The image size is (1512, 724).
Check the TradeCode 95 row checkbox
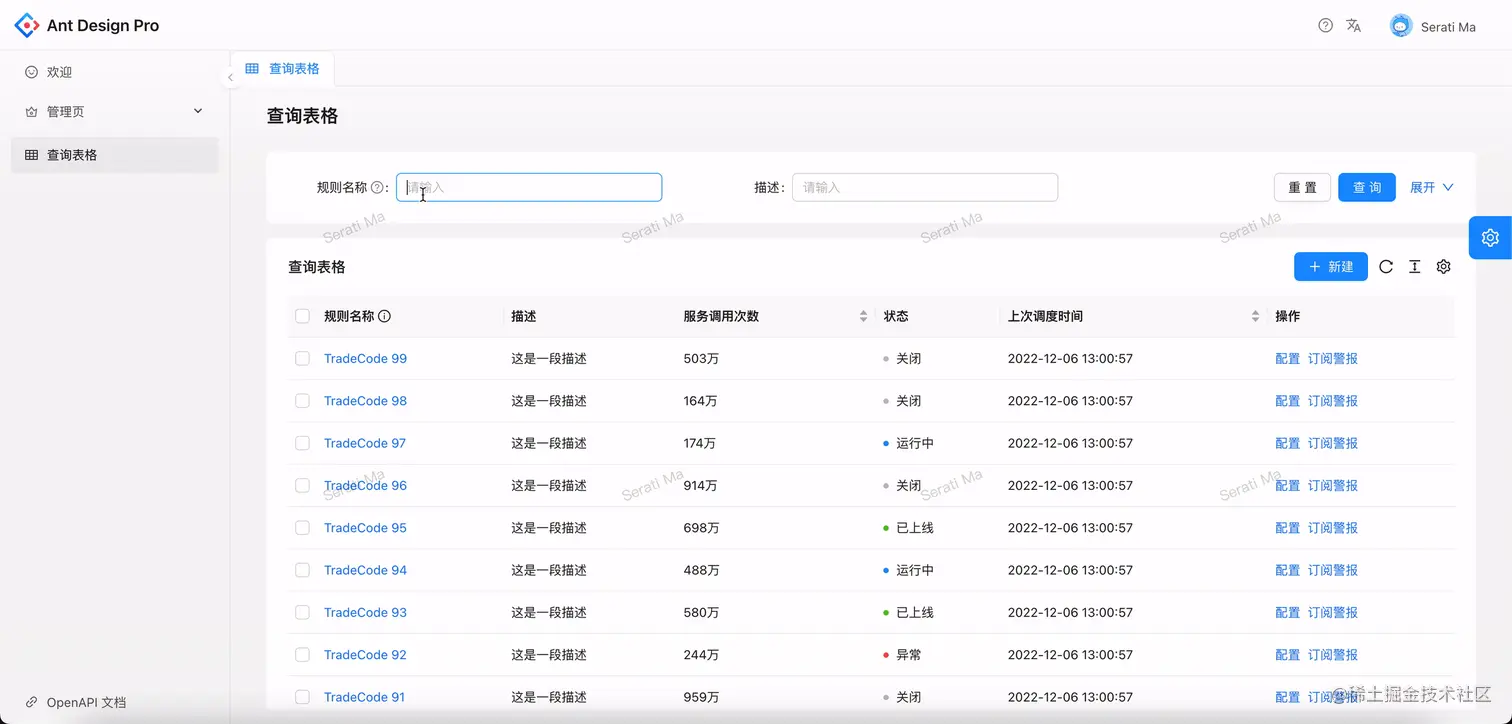click(302, 527)
